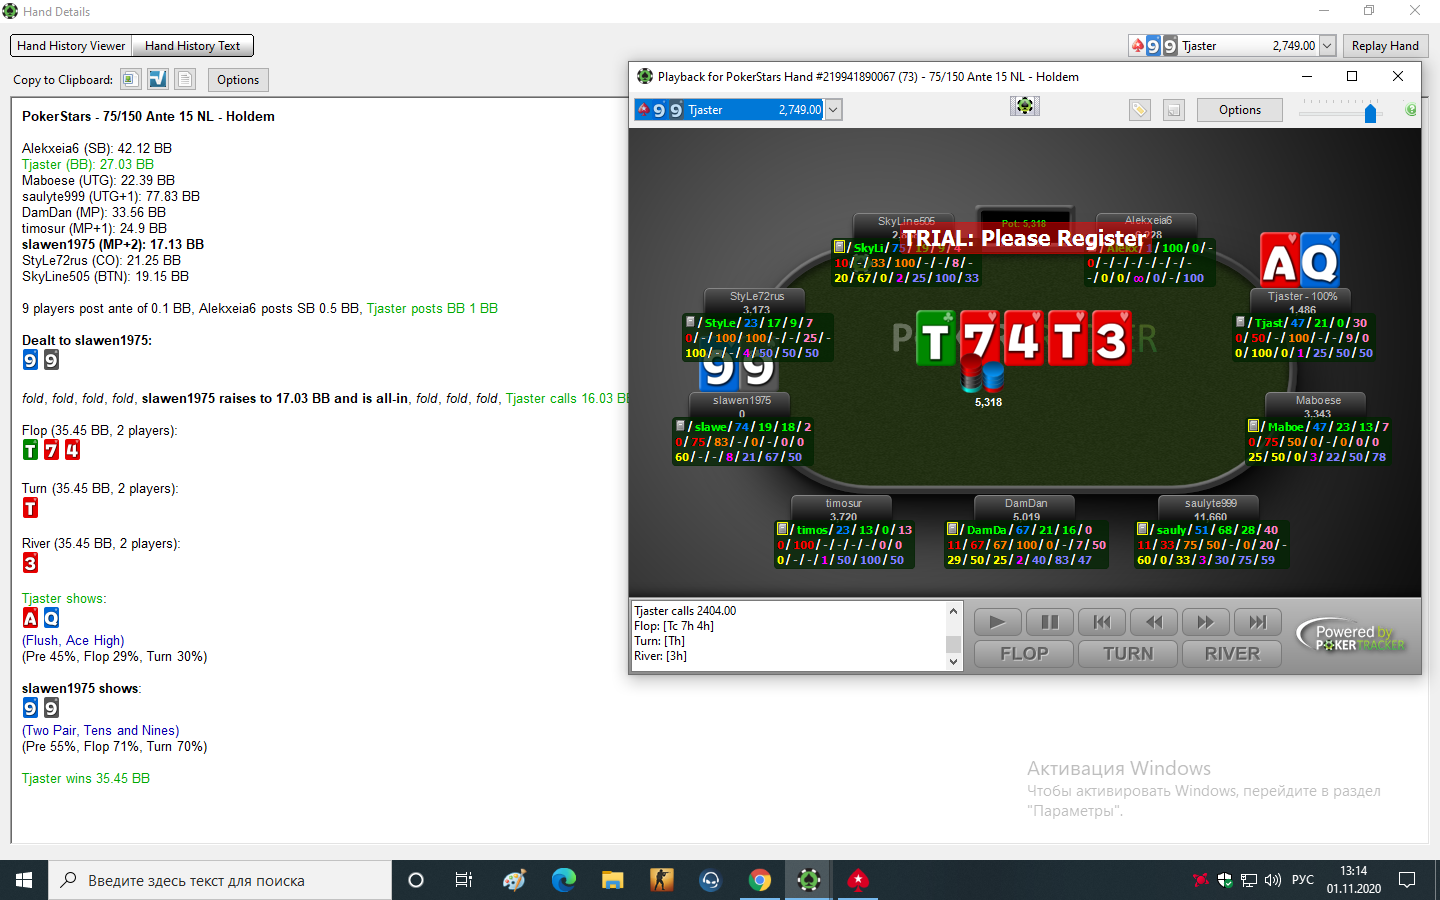Open the Windows notification center

[1407, 880]
